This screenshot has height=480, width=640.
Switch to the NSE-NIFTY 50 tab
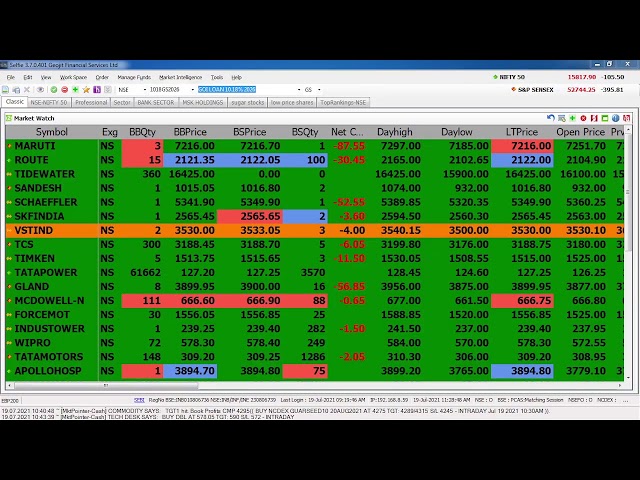[x=49, y=102]
